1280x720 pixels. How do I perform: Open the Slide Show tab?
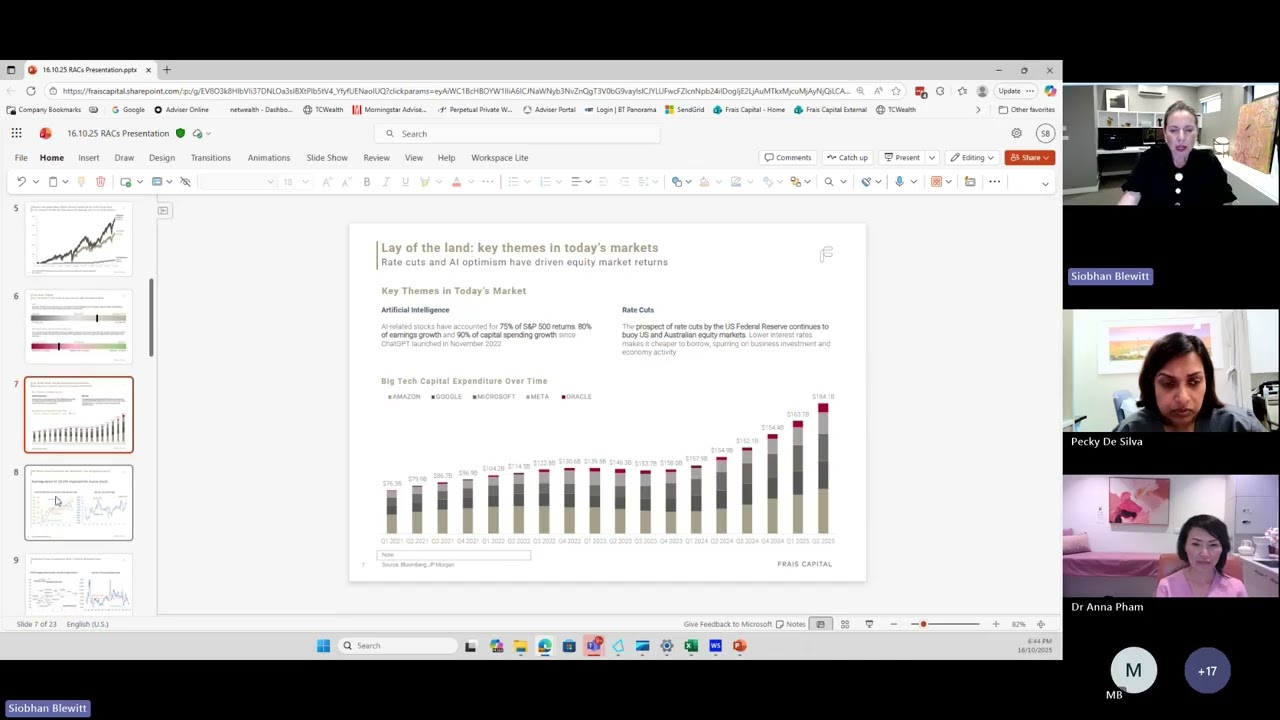point(327,157)
